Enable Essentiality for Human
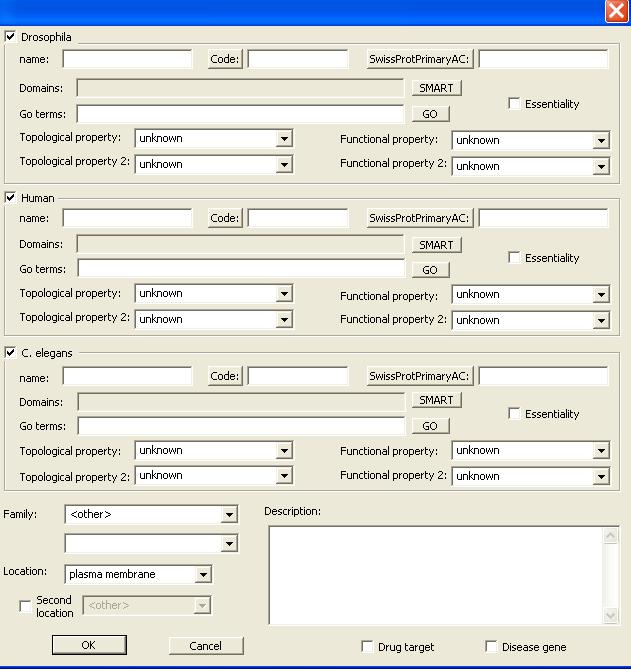The image size is (631, 670). point(514,258)
